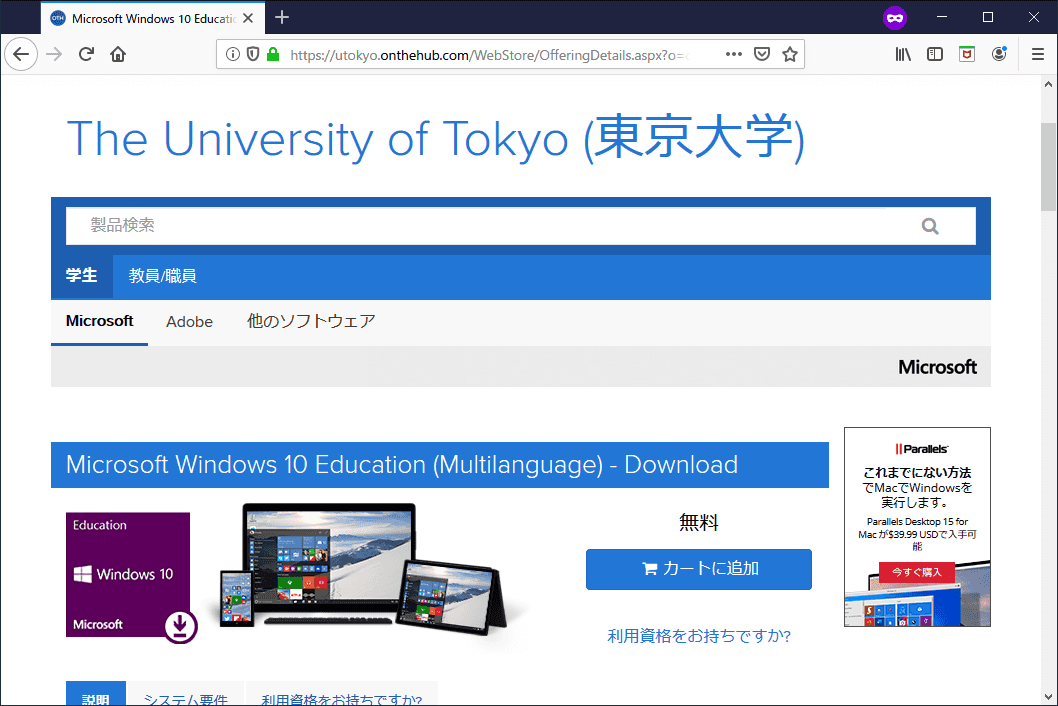This screenshot has width=1058, height=706.
Task: Open the 利用資格をお持ちですか? link
Action: [x=698, y=636]
